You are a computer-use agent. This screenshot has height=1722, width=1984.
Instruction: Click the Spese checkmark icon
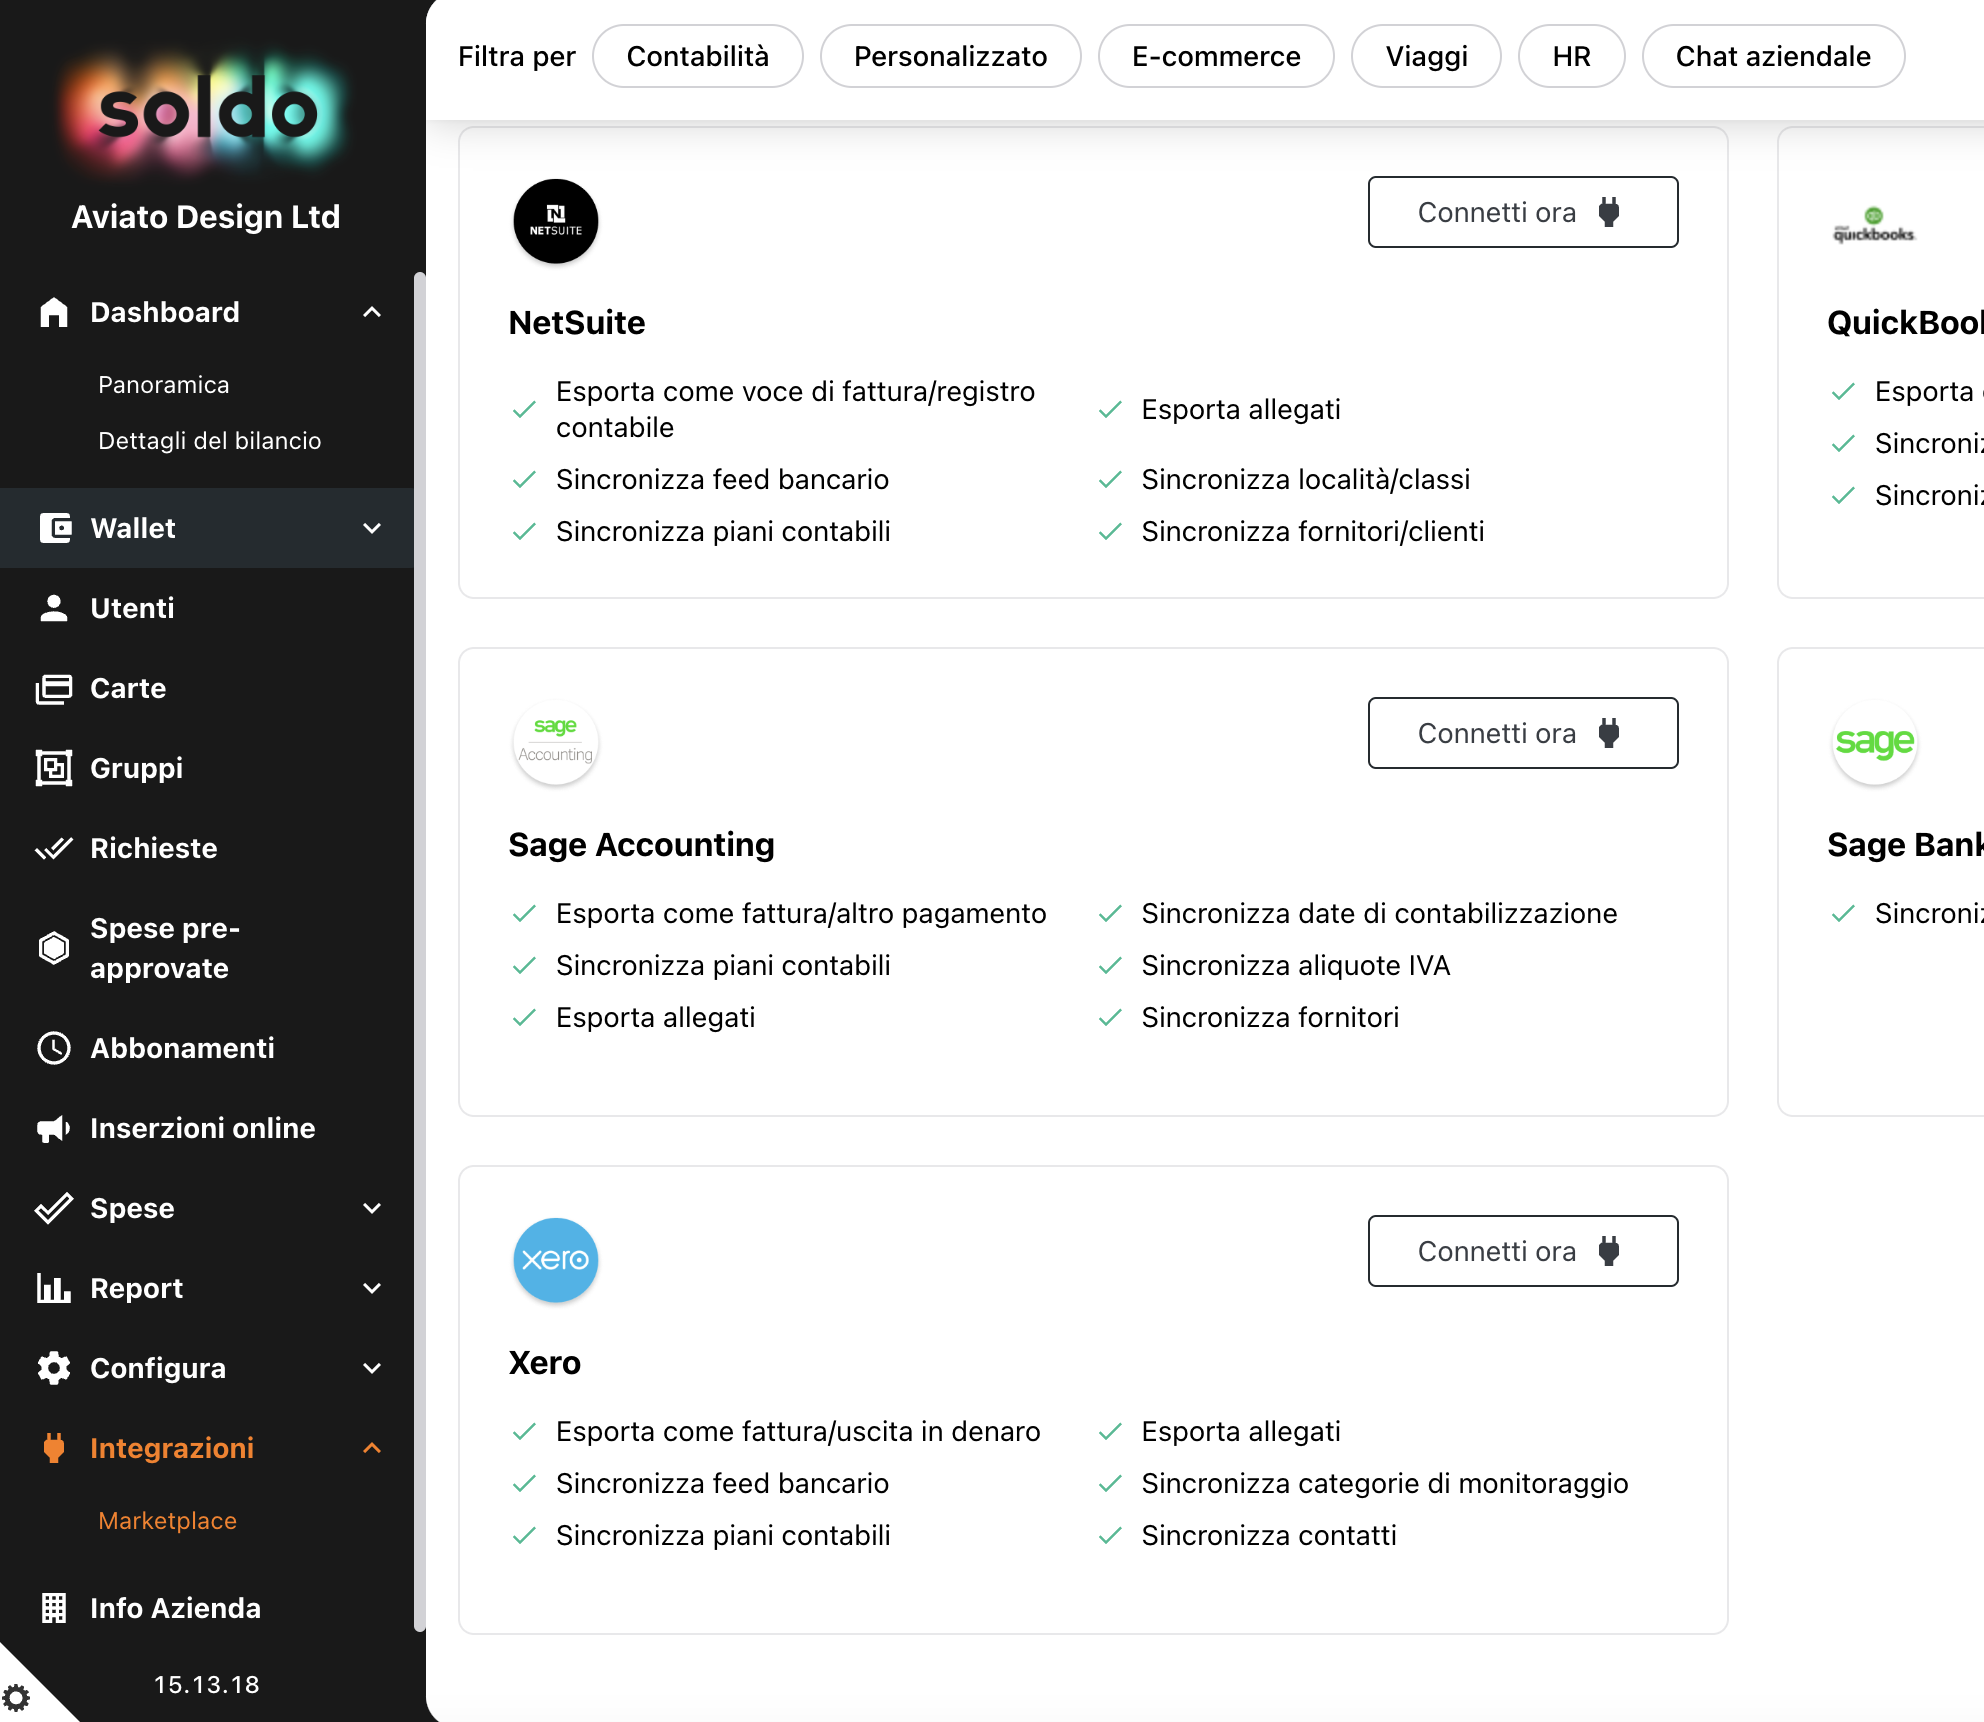click(x=54, y=1208)
